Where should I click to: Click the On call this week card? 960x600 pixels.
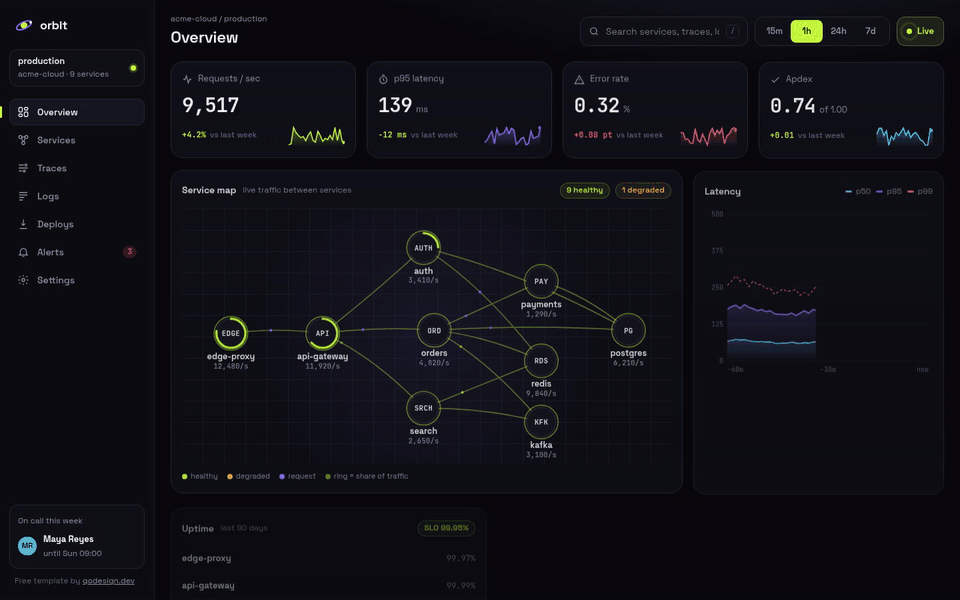click(77, 537)
